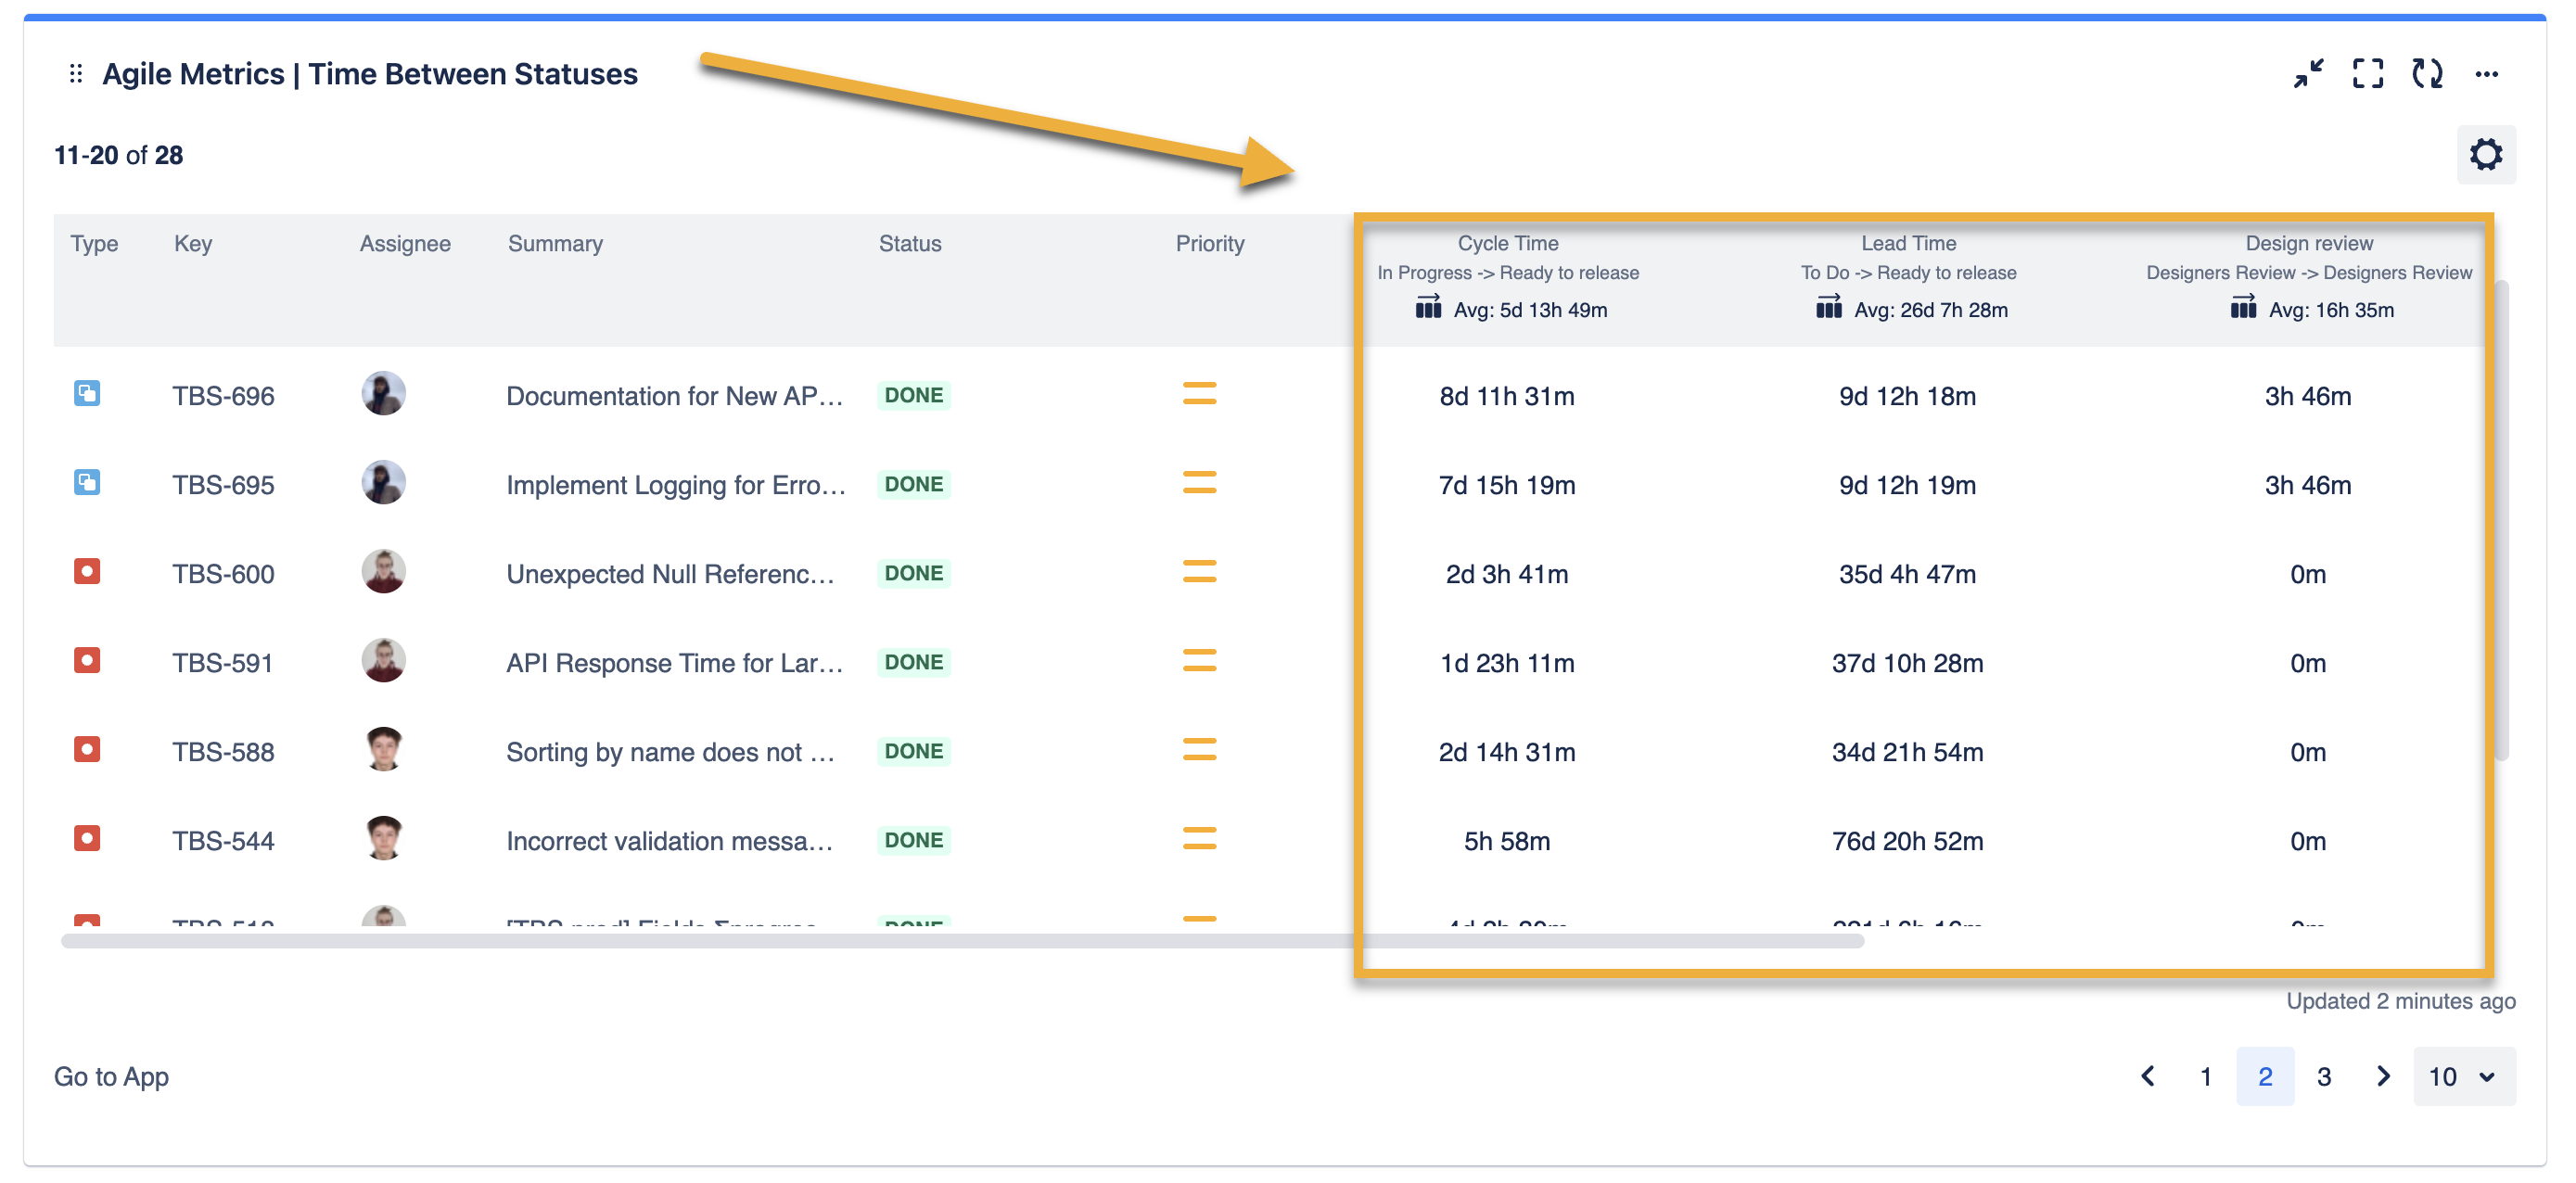Open the gadget settings gear
Image resolution: width=2576 pixels, height=1183 pixels.
point(2487,155)
